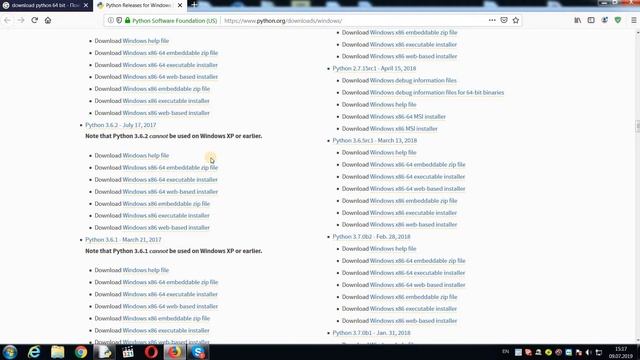
Task: Open the Python 3.7.0b1 - Jan. 31, 2018 release
Action: pyautogui.click(x=371, y=333)
